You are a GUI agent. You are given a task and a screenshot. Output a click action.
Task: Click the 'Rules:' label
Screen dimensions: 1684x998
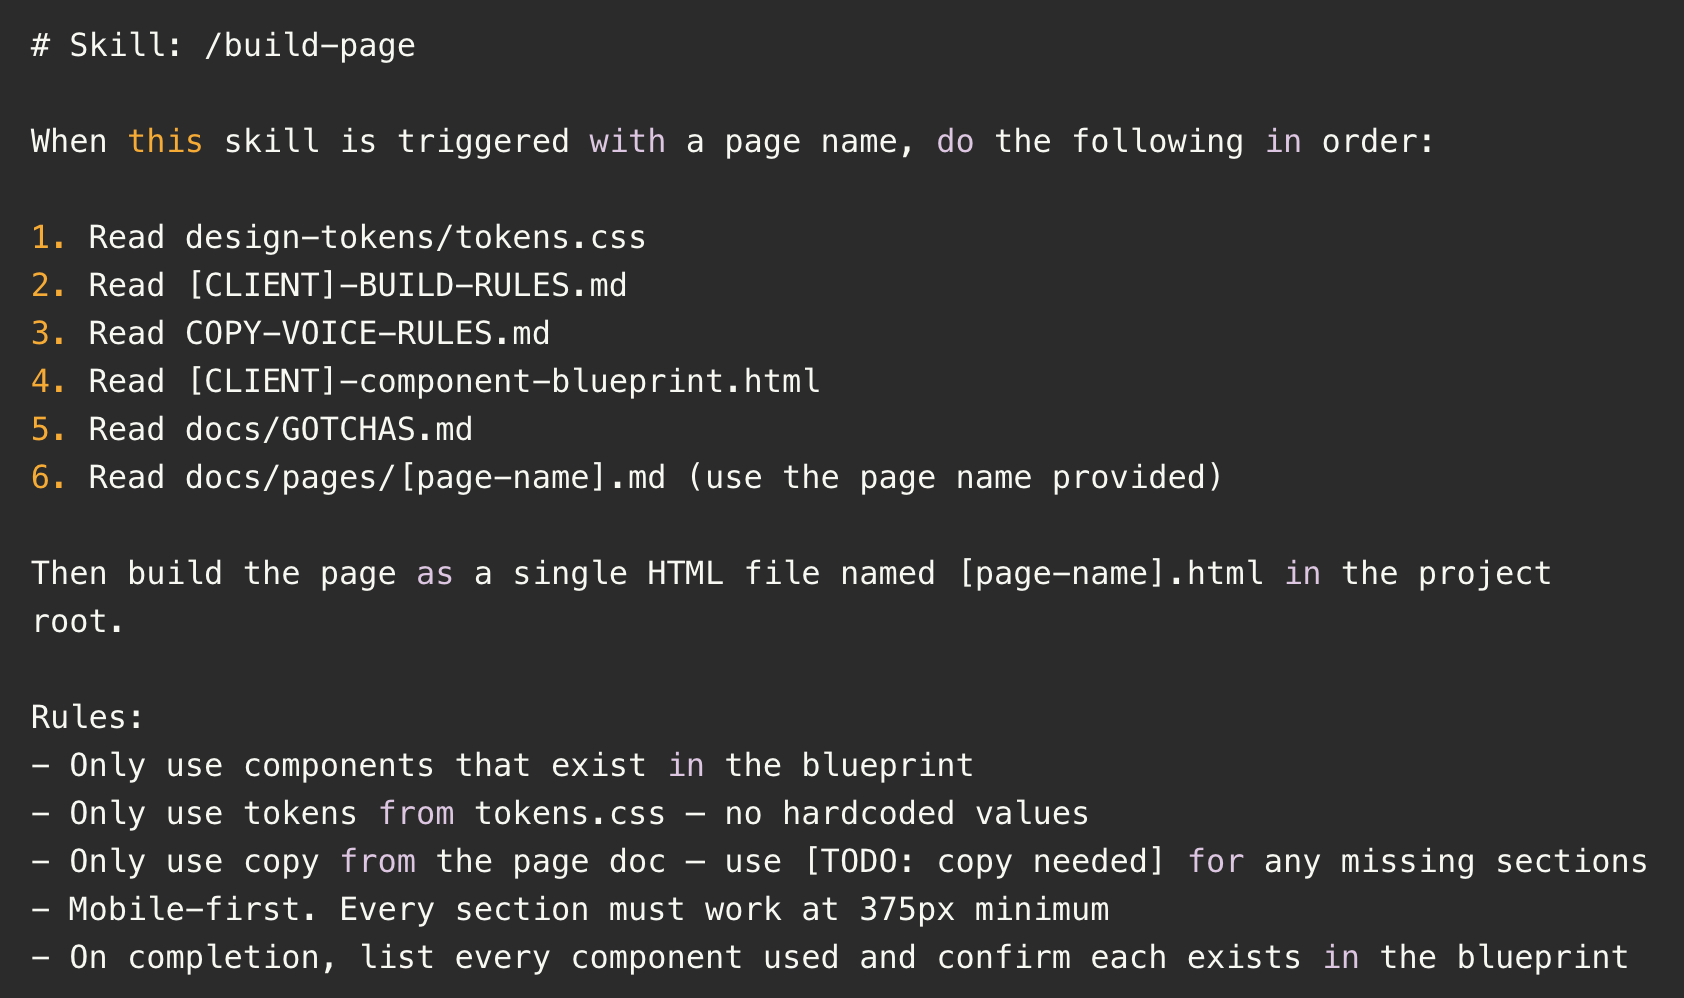pos(88,717)
